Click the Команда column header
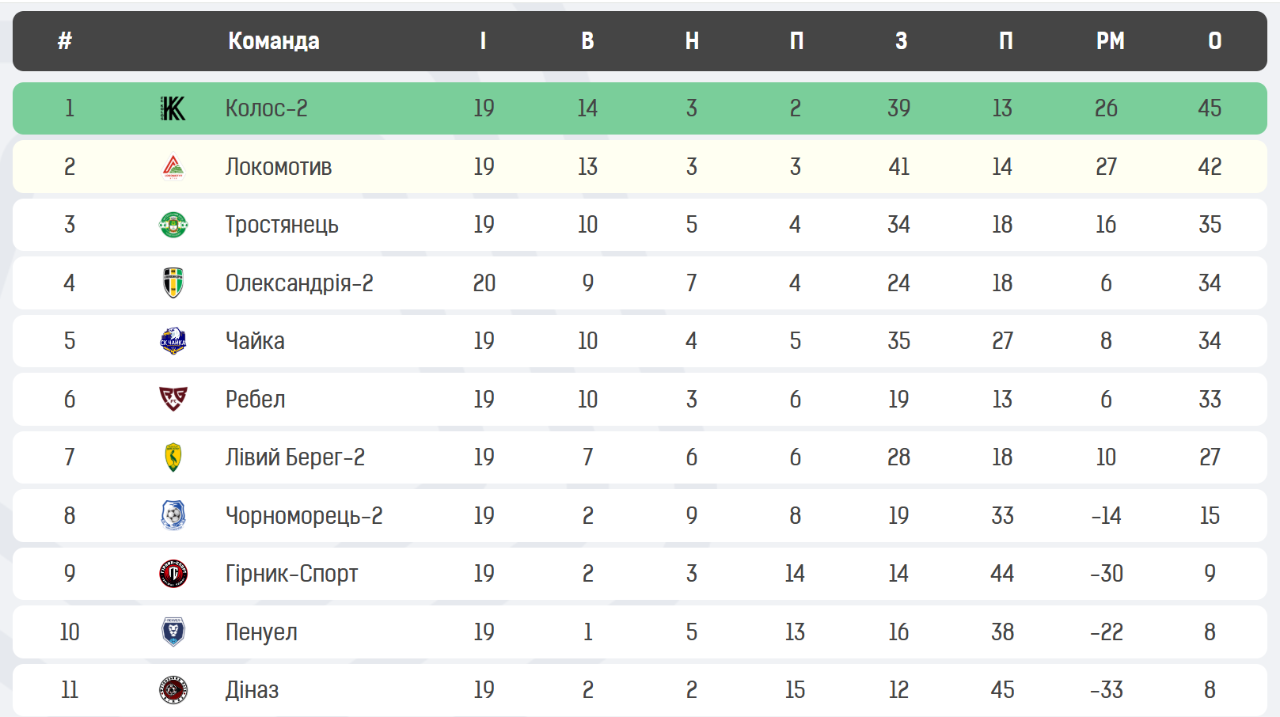 pos(273,41)
